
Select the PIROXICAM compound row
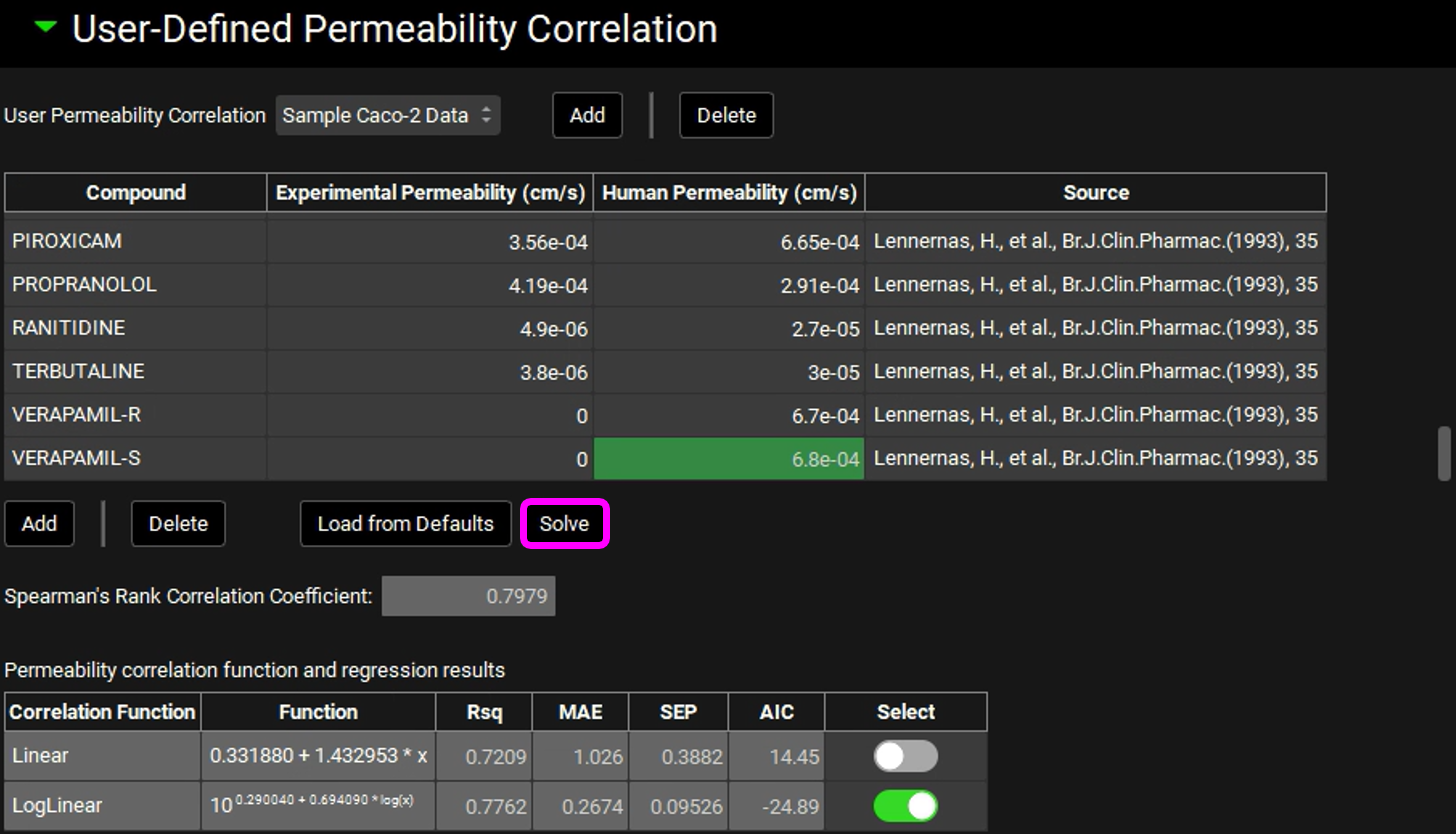pyautogui.click(x=135, y=242)
